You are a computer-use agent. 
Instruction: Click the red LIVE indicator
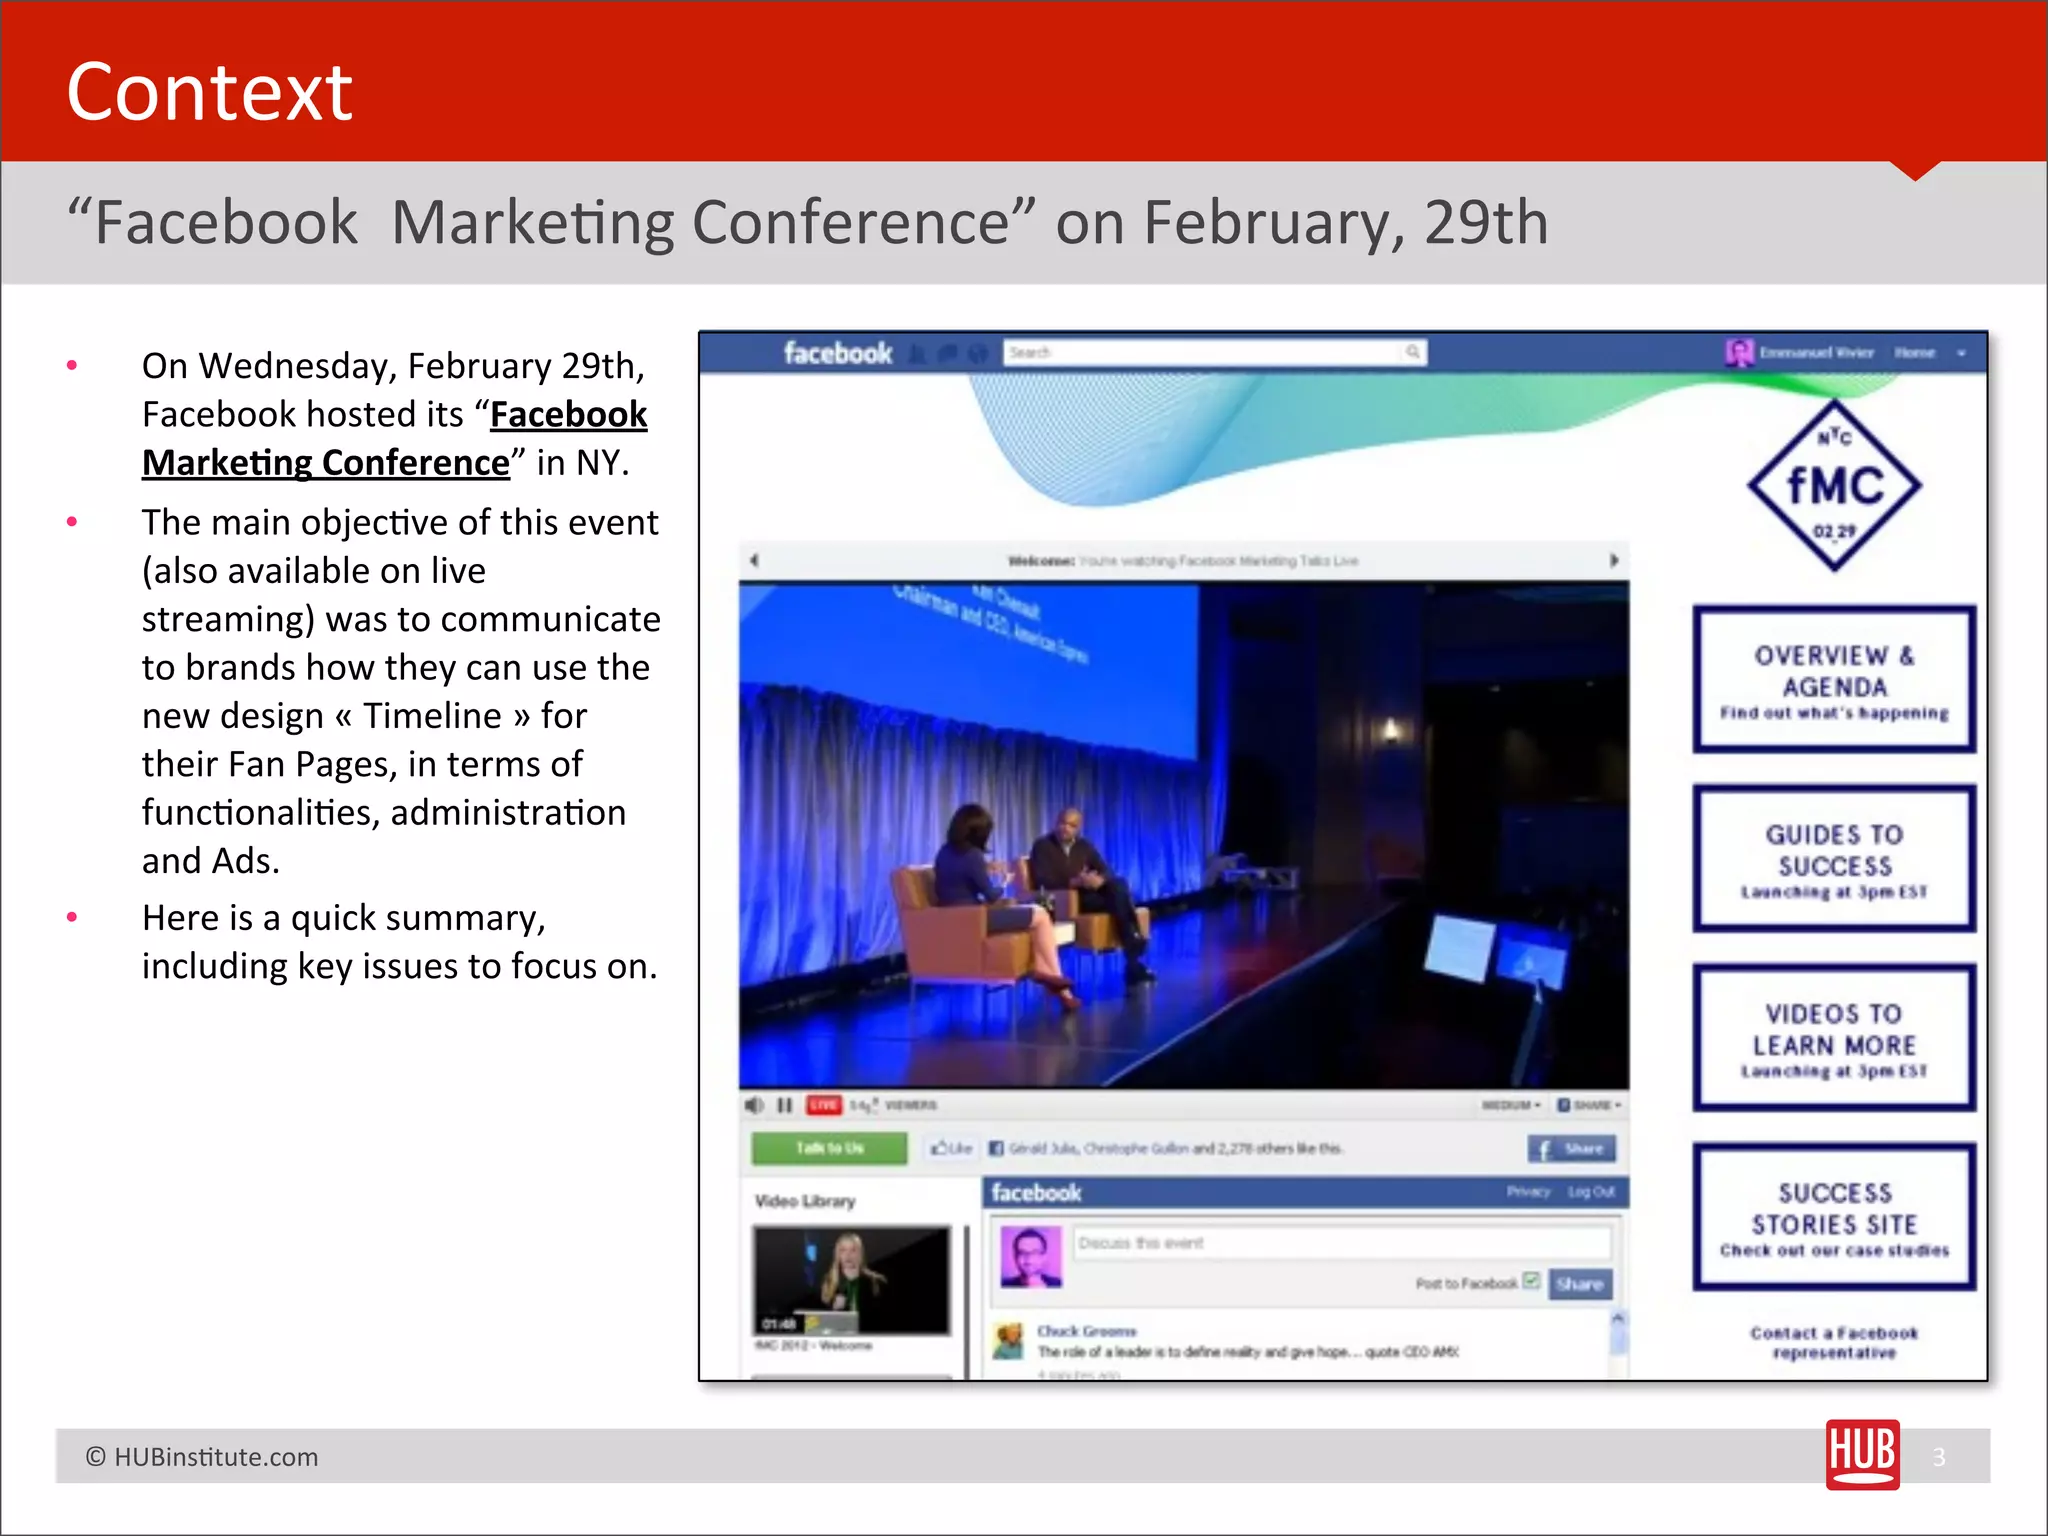[x=824, y=1105]
